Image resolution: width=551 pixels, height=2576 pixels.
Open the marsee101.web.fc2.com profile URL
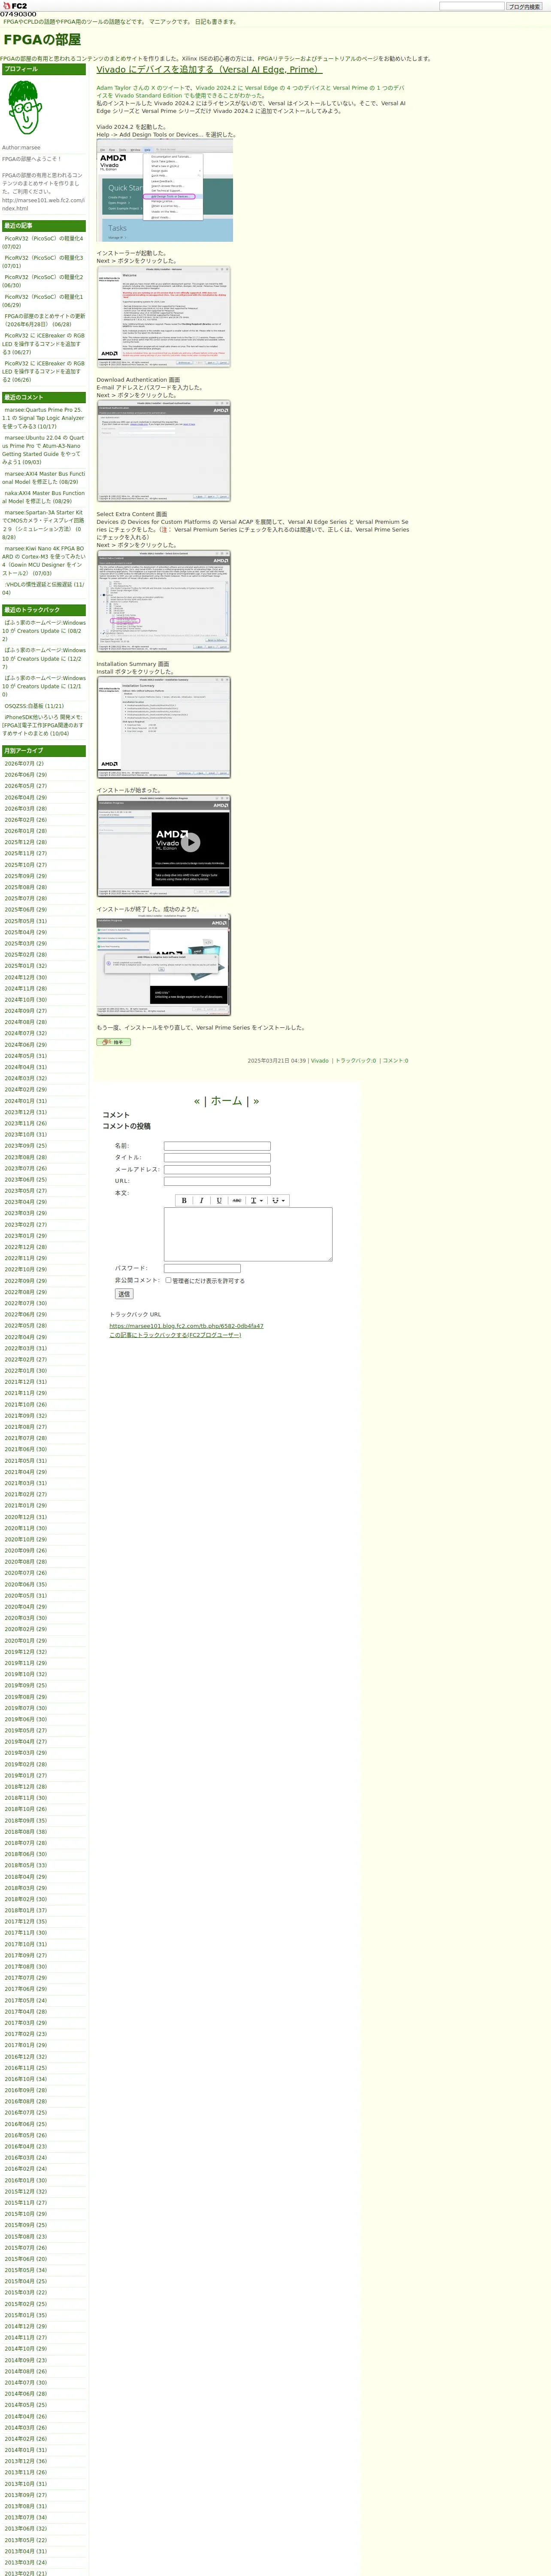(43, 204)
